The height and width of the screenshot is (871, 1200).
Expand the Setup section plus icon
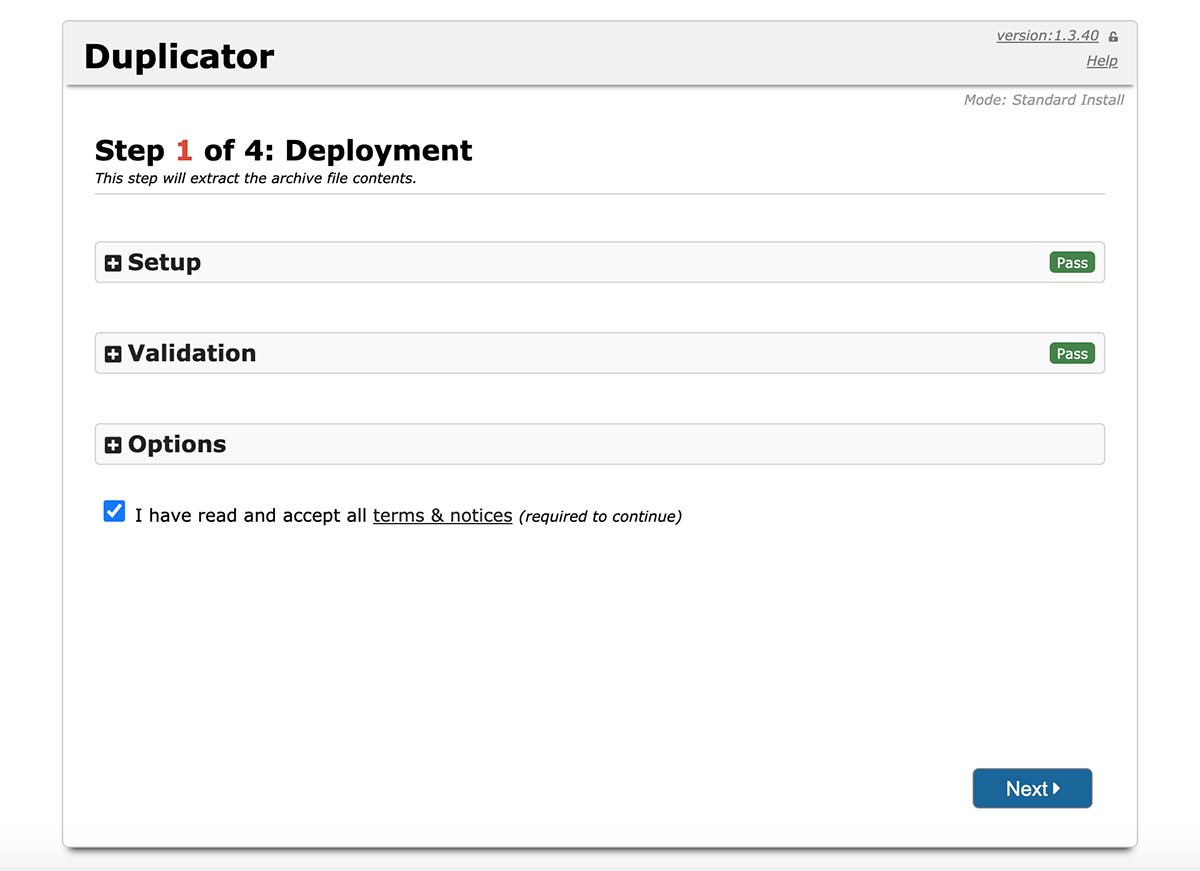click(113, 263)
